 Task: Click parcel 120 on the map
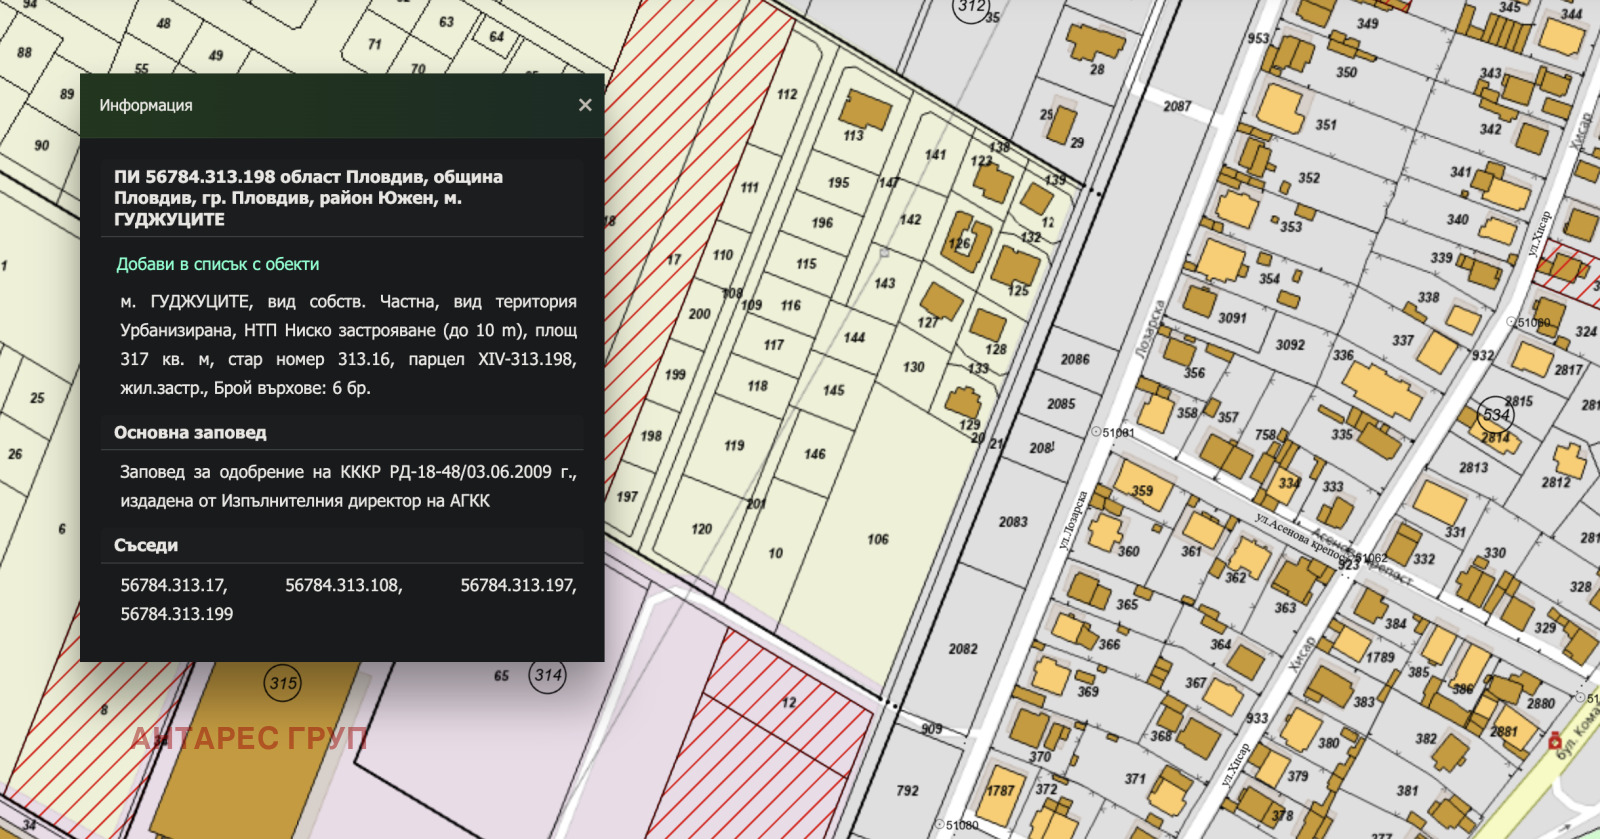pyautogui.click(x=702, y=528)
